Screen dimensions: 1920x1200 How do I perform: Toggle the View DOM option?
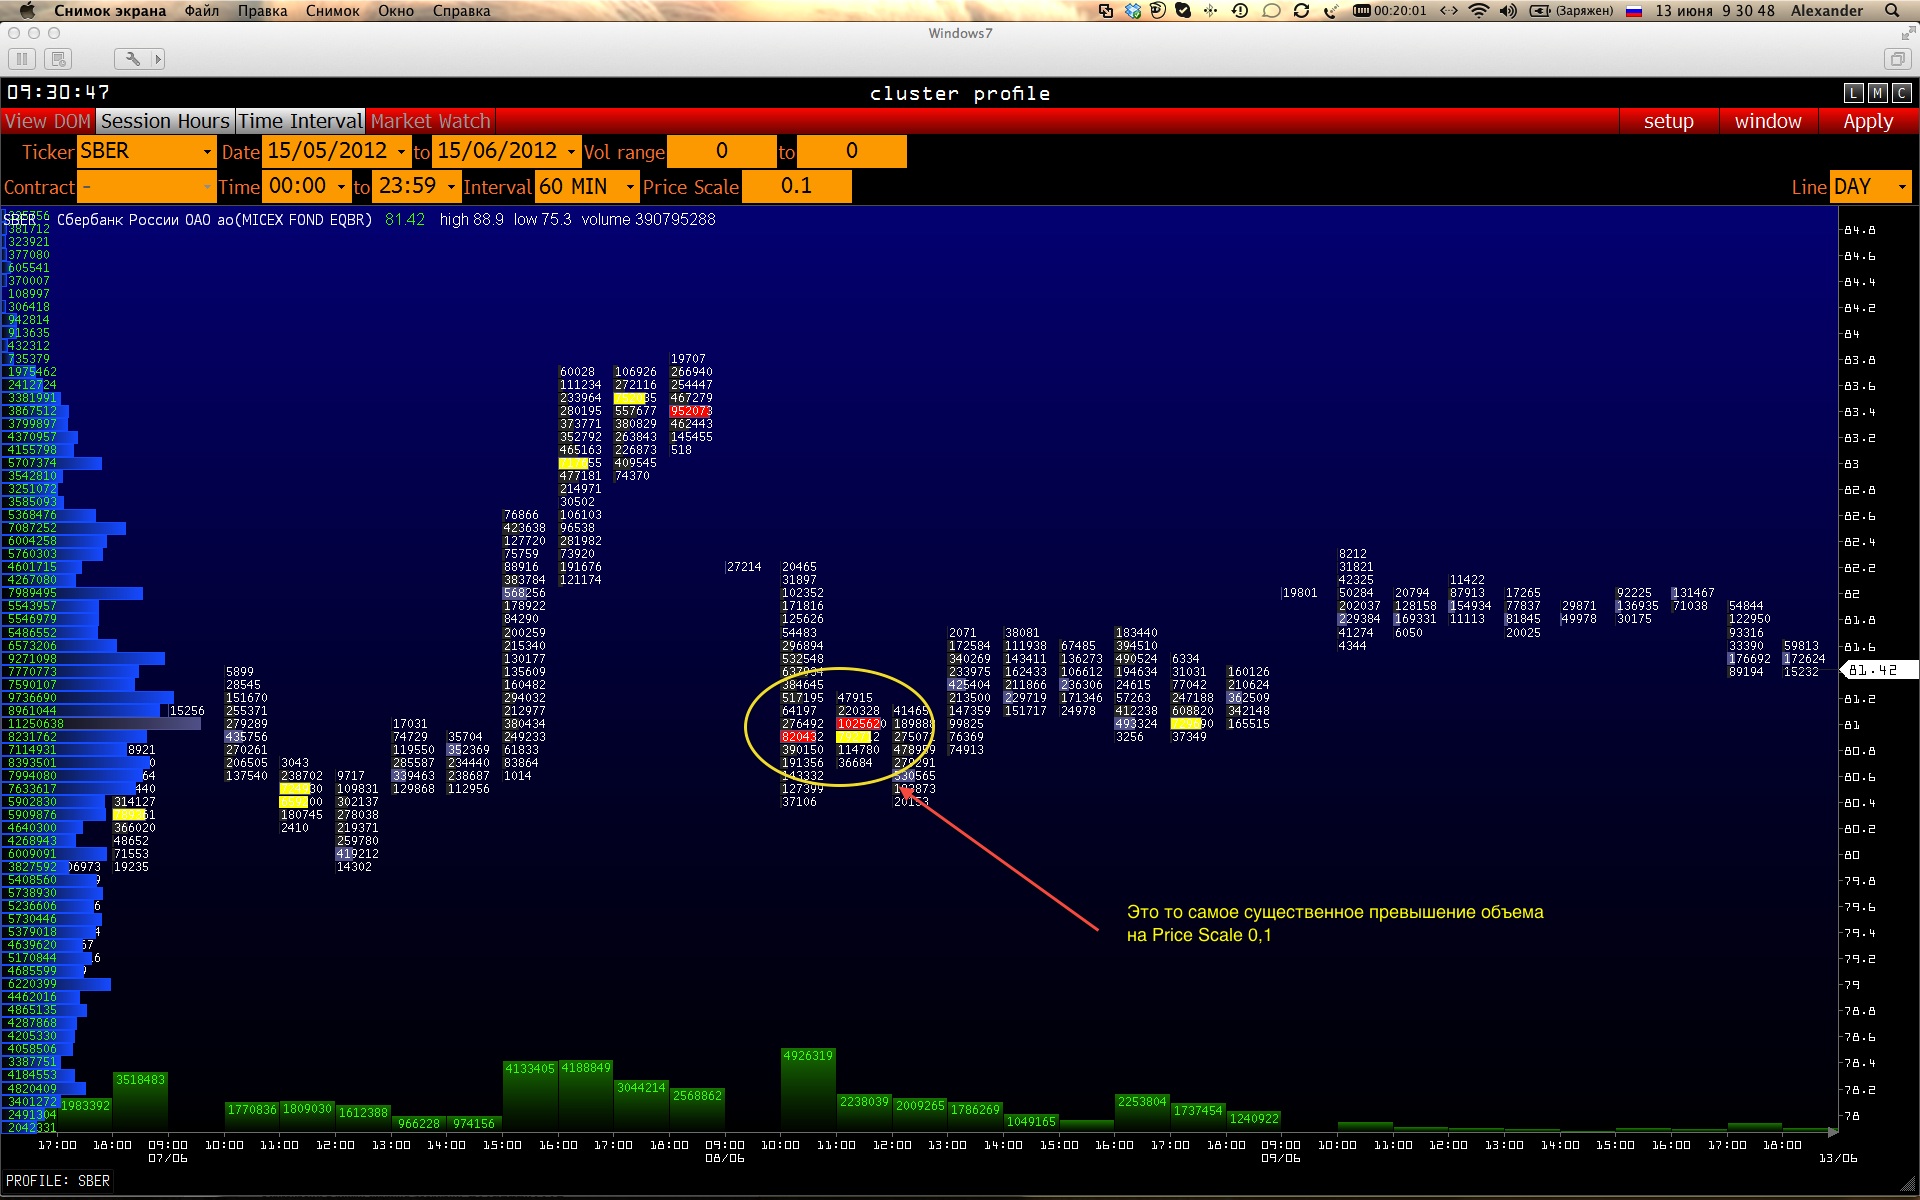[47, 121]
